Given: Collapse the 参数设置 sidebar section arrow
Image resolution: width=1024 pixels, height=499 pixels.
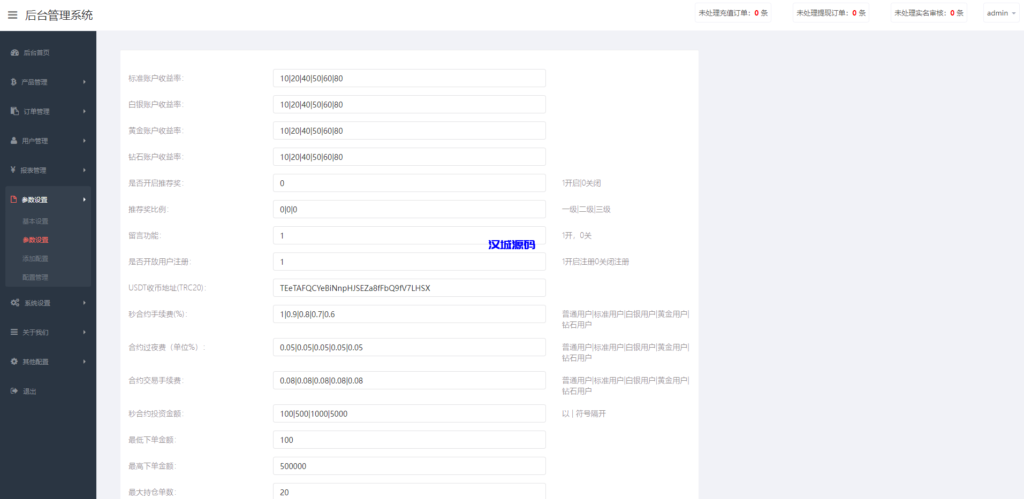Looking at the screenshot, I should (x=85, y=200).
